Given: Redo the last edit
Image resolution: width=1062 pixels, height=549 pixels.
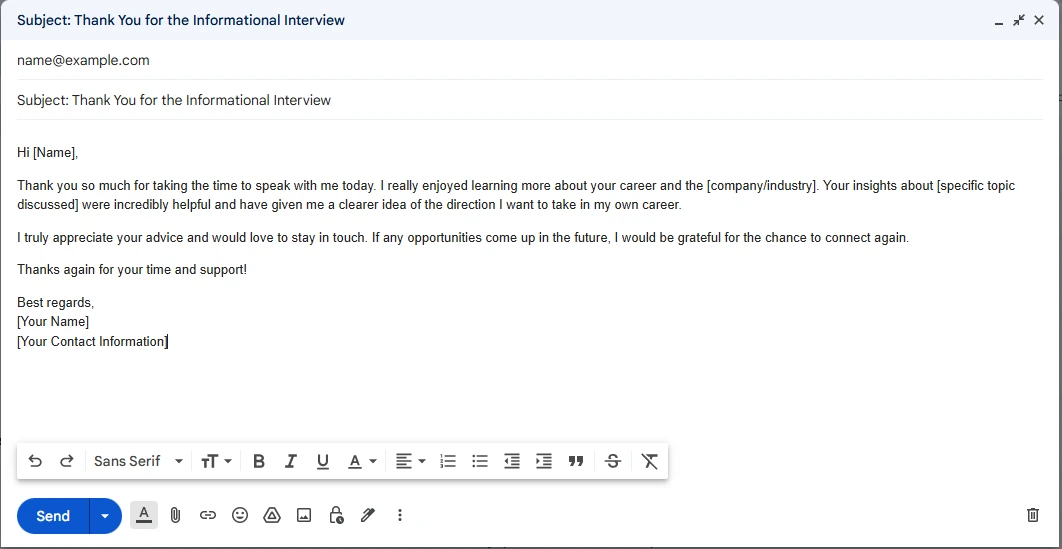Looking at the screenshot, I should coord(66,461).
